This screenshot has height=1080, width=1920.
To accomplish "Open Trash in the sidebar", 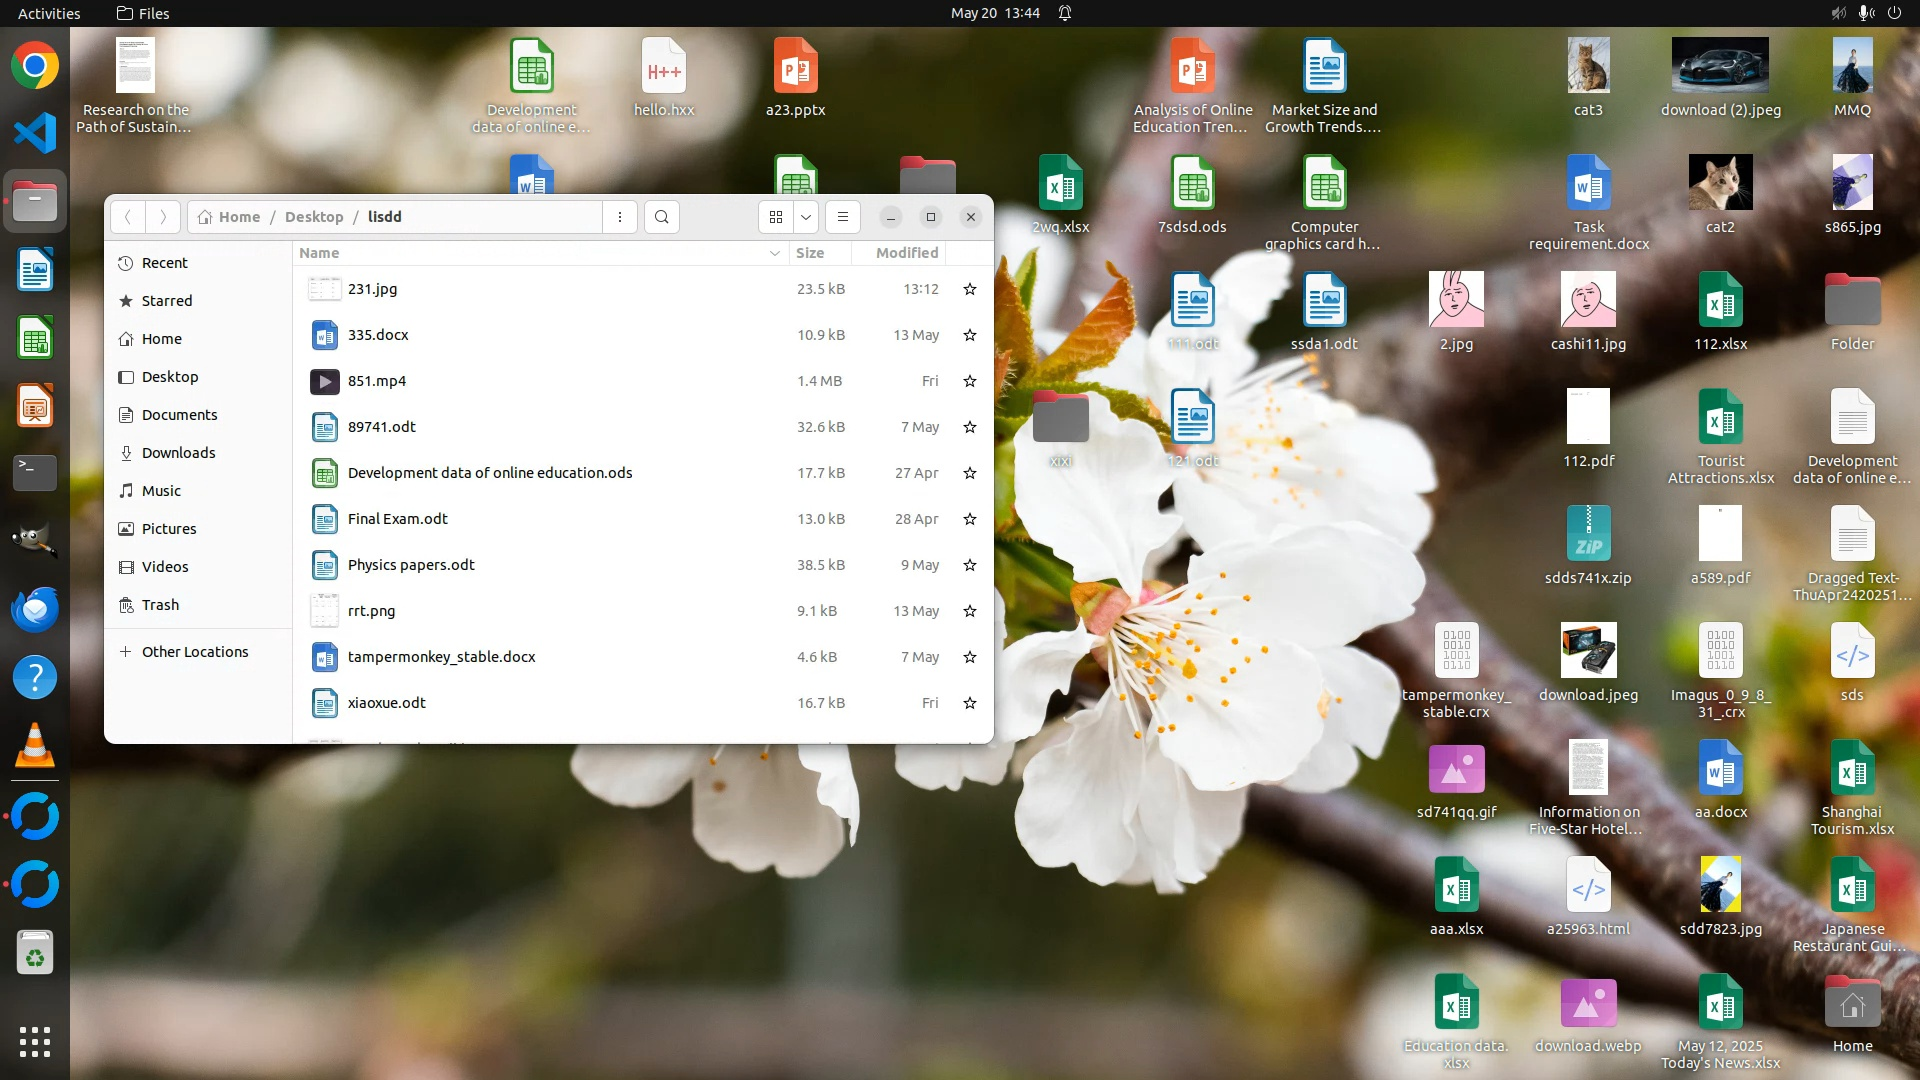I will (x=160, y=605).
